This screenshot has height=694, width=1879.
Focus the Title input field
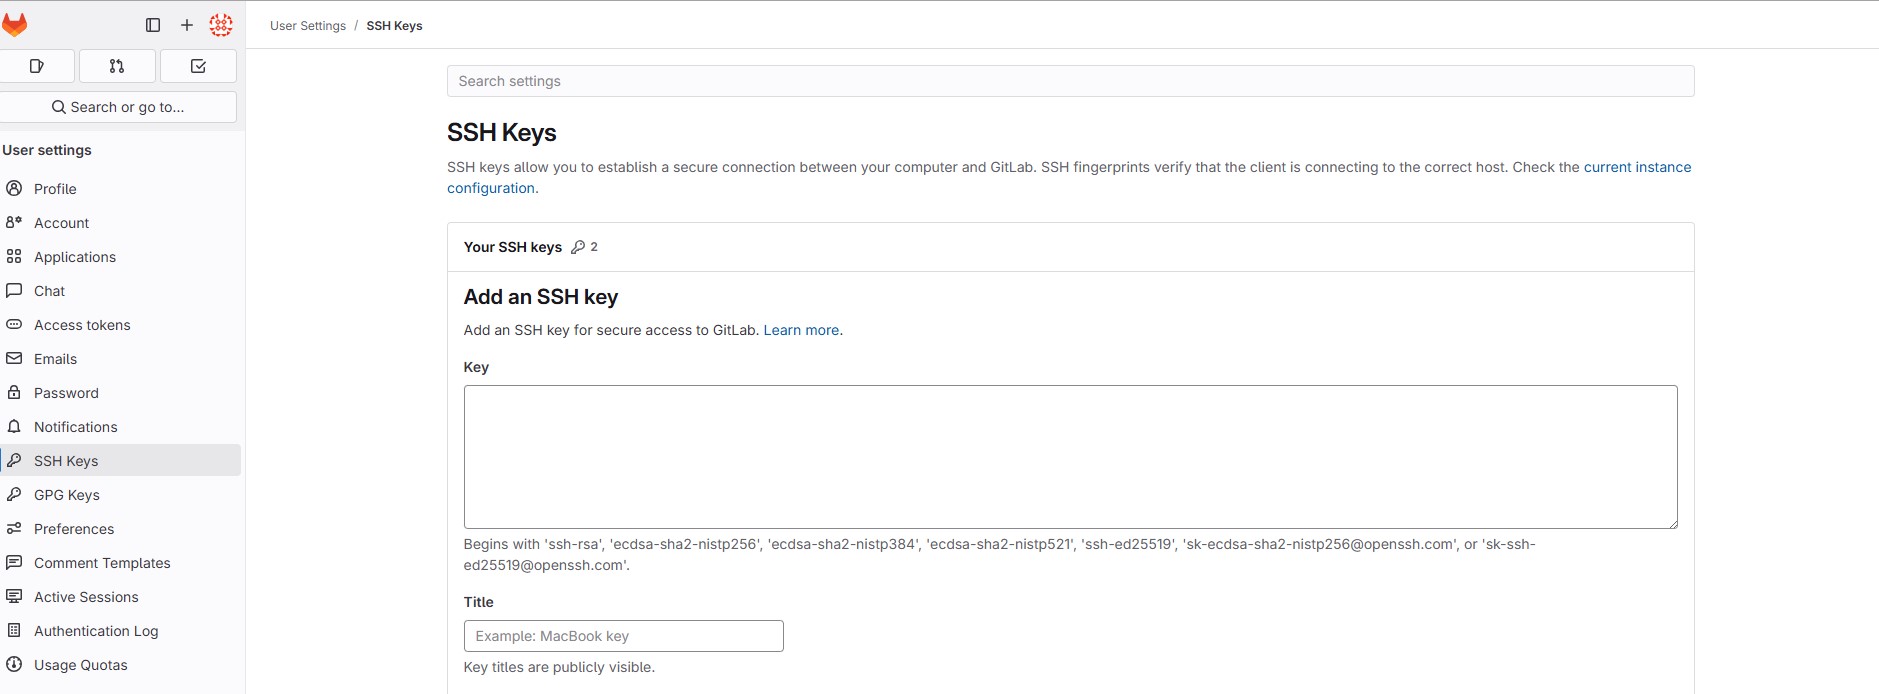pyautogui.click(x=623, y=636)
